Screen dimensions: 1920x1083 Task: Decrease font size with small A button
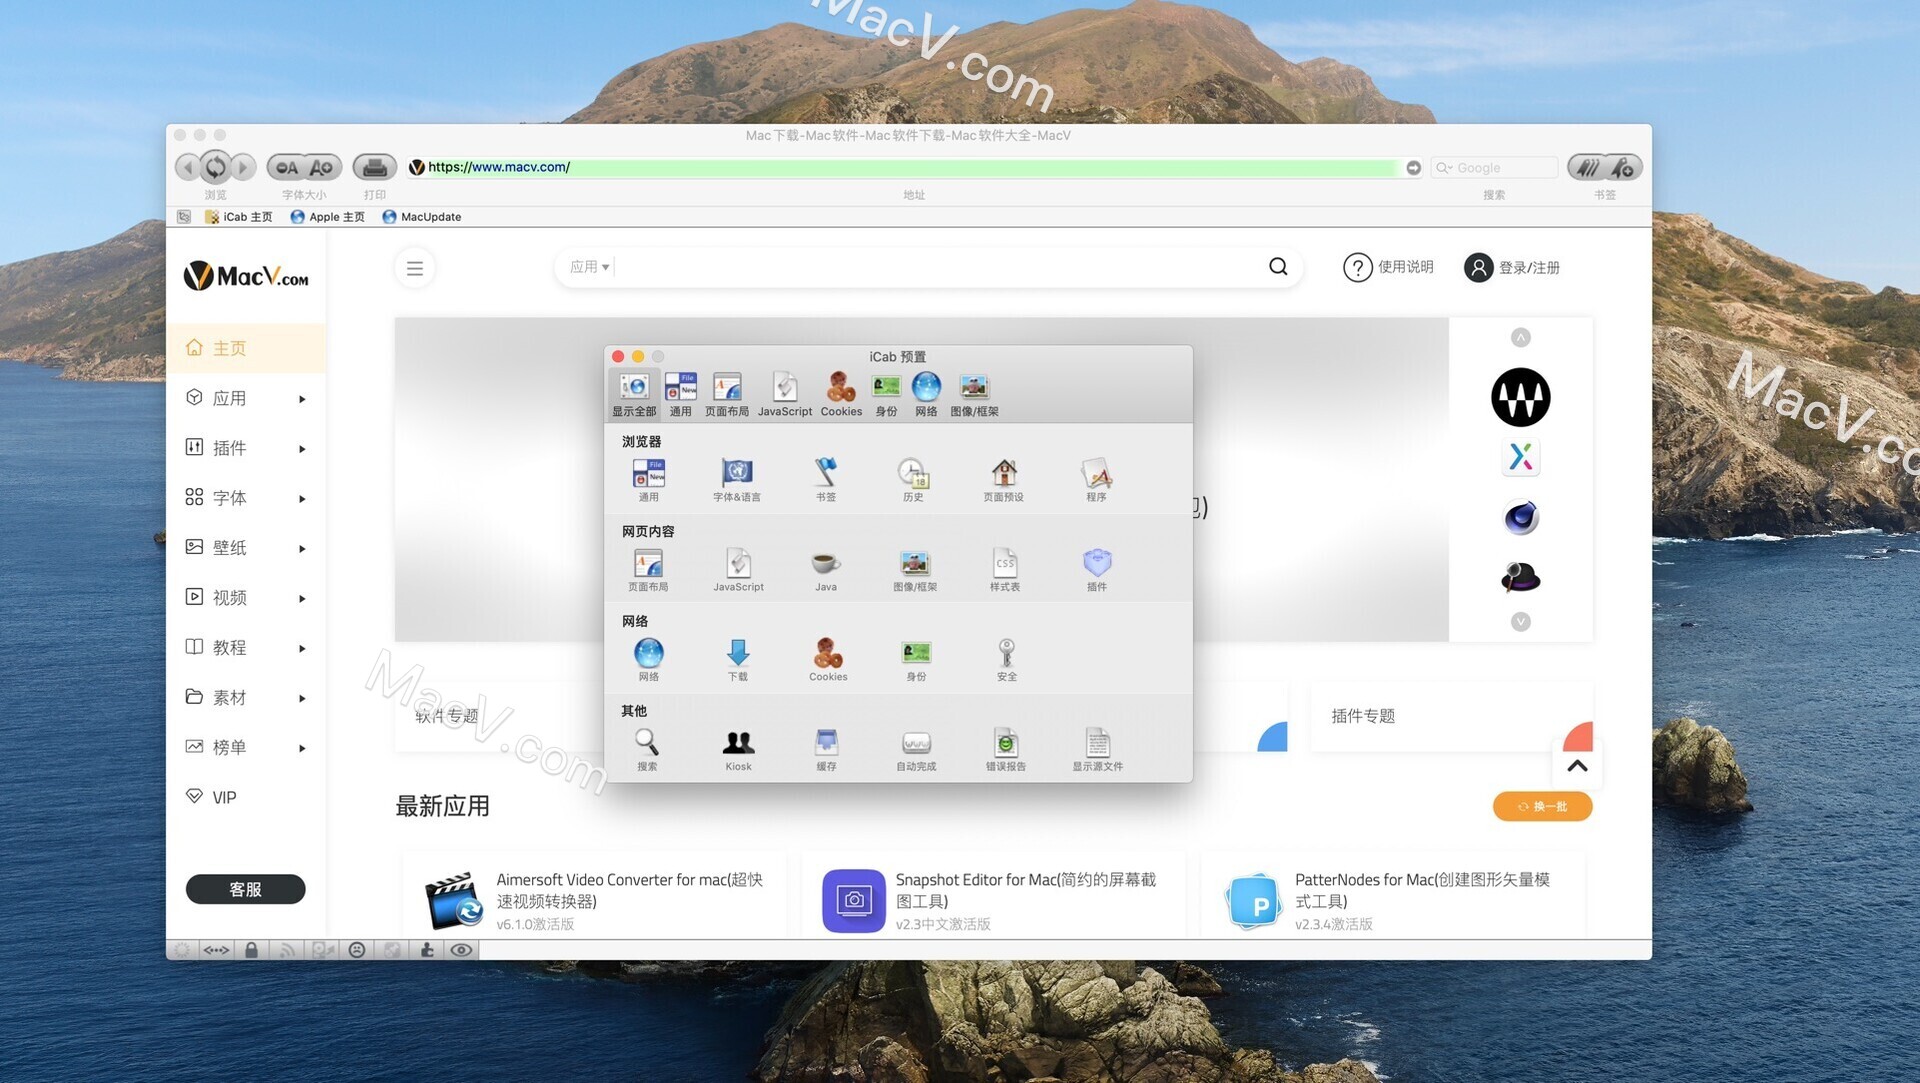287,167
